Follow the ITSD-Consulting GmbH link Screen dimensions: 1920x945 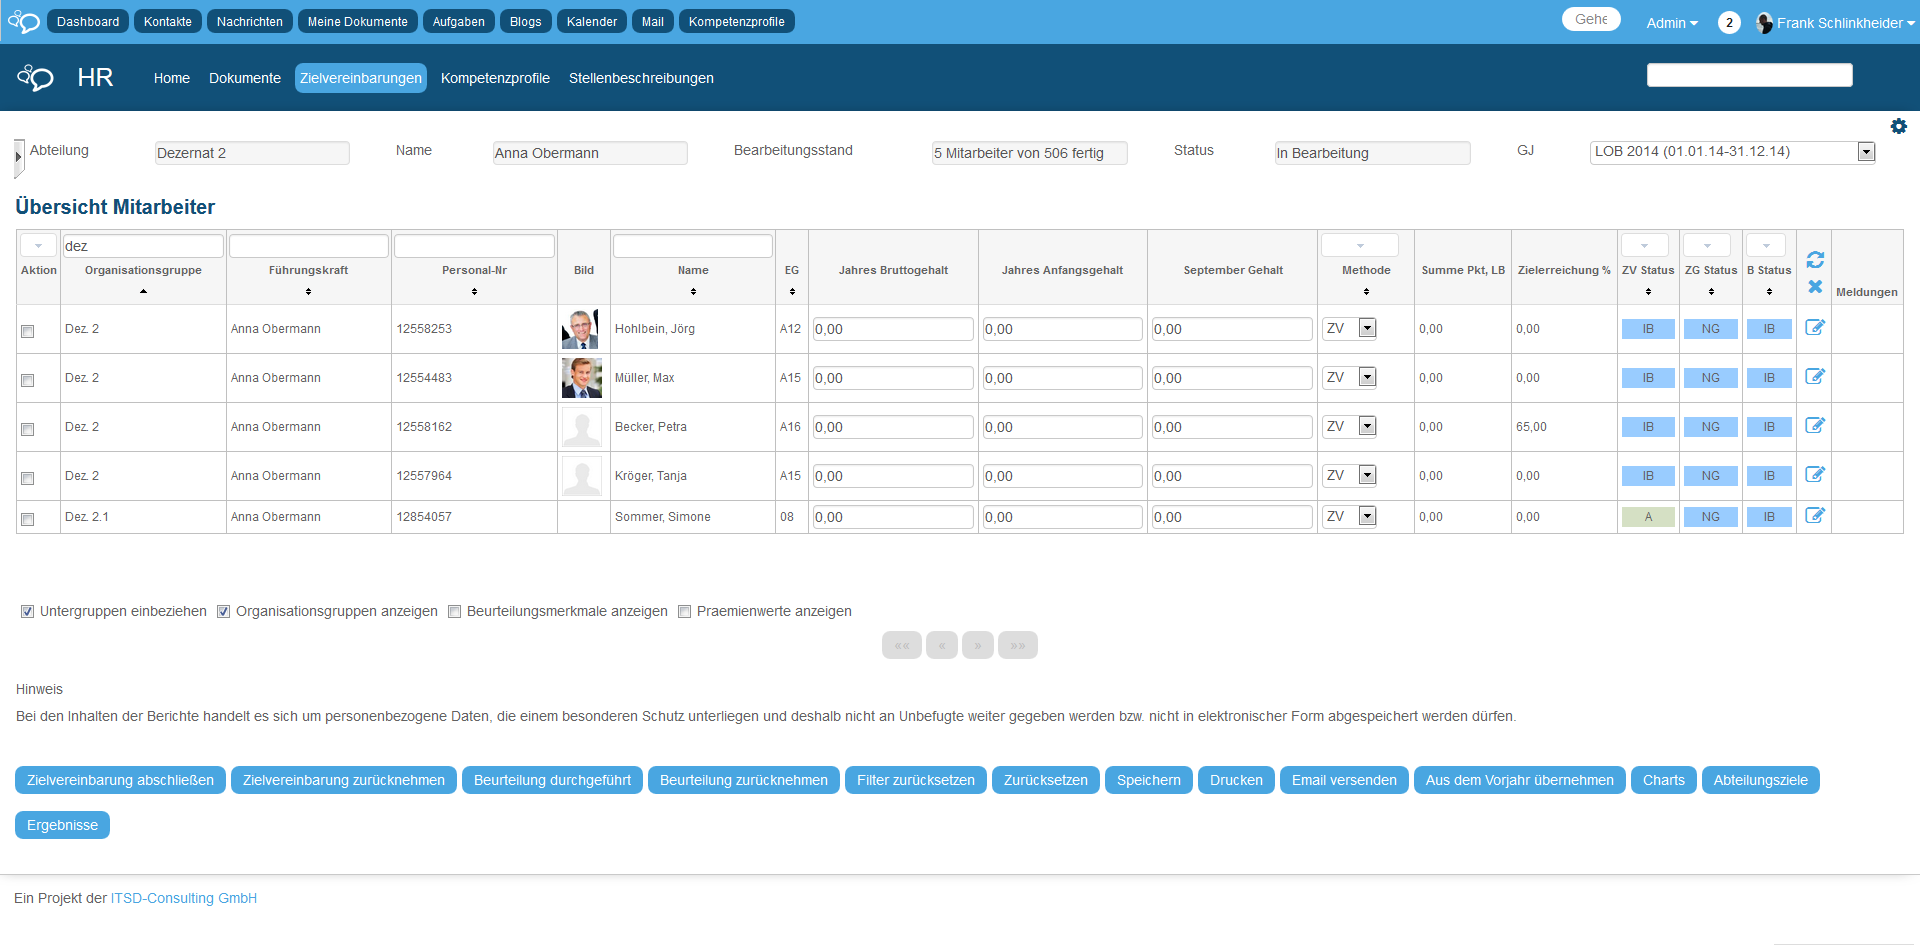[x=184, y=898]
